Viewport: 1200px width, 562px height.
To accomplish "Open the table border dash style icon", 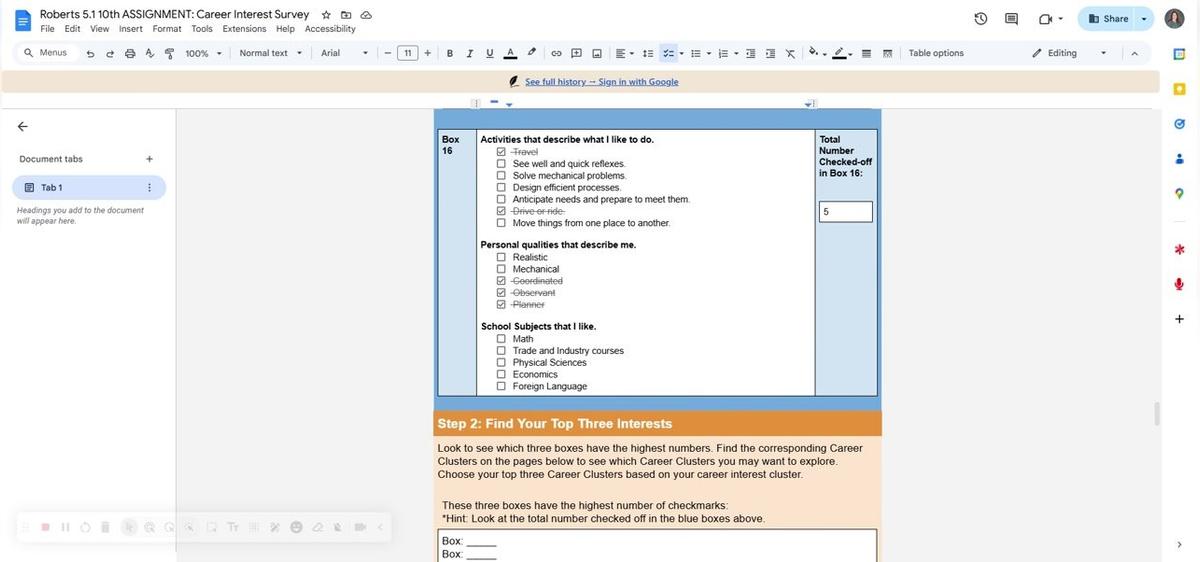I will point(887,53).
